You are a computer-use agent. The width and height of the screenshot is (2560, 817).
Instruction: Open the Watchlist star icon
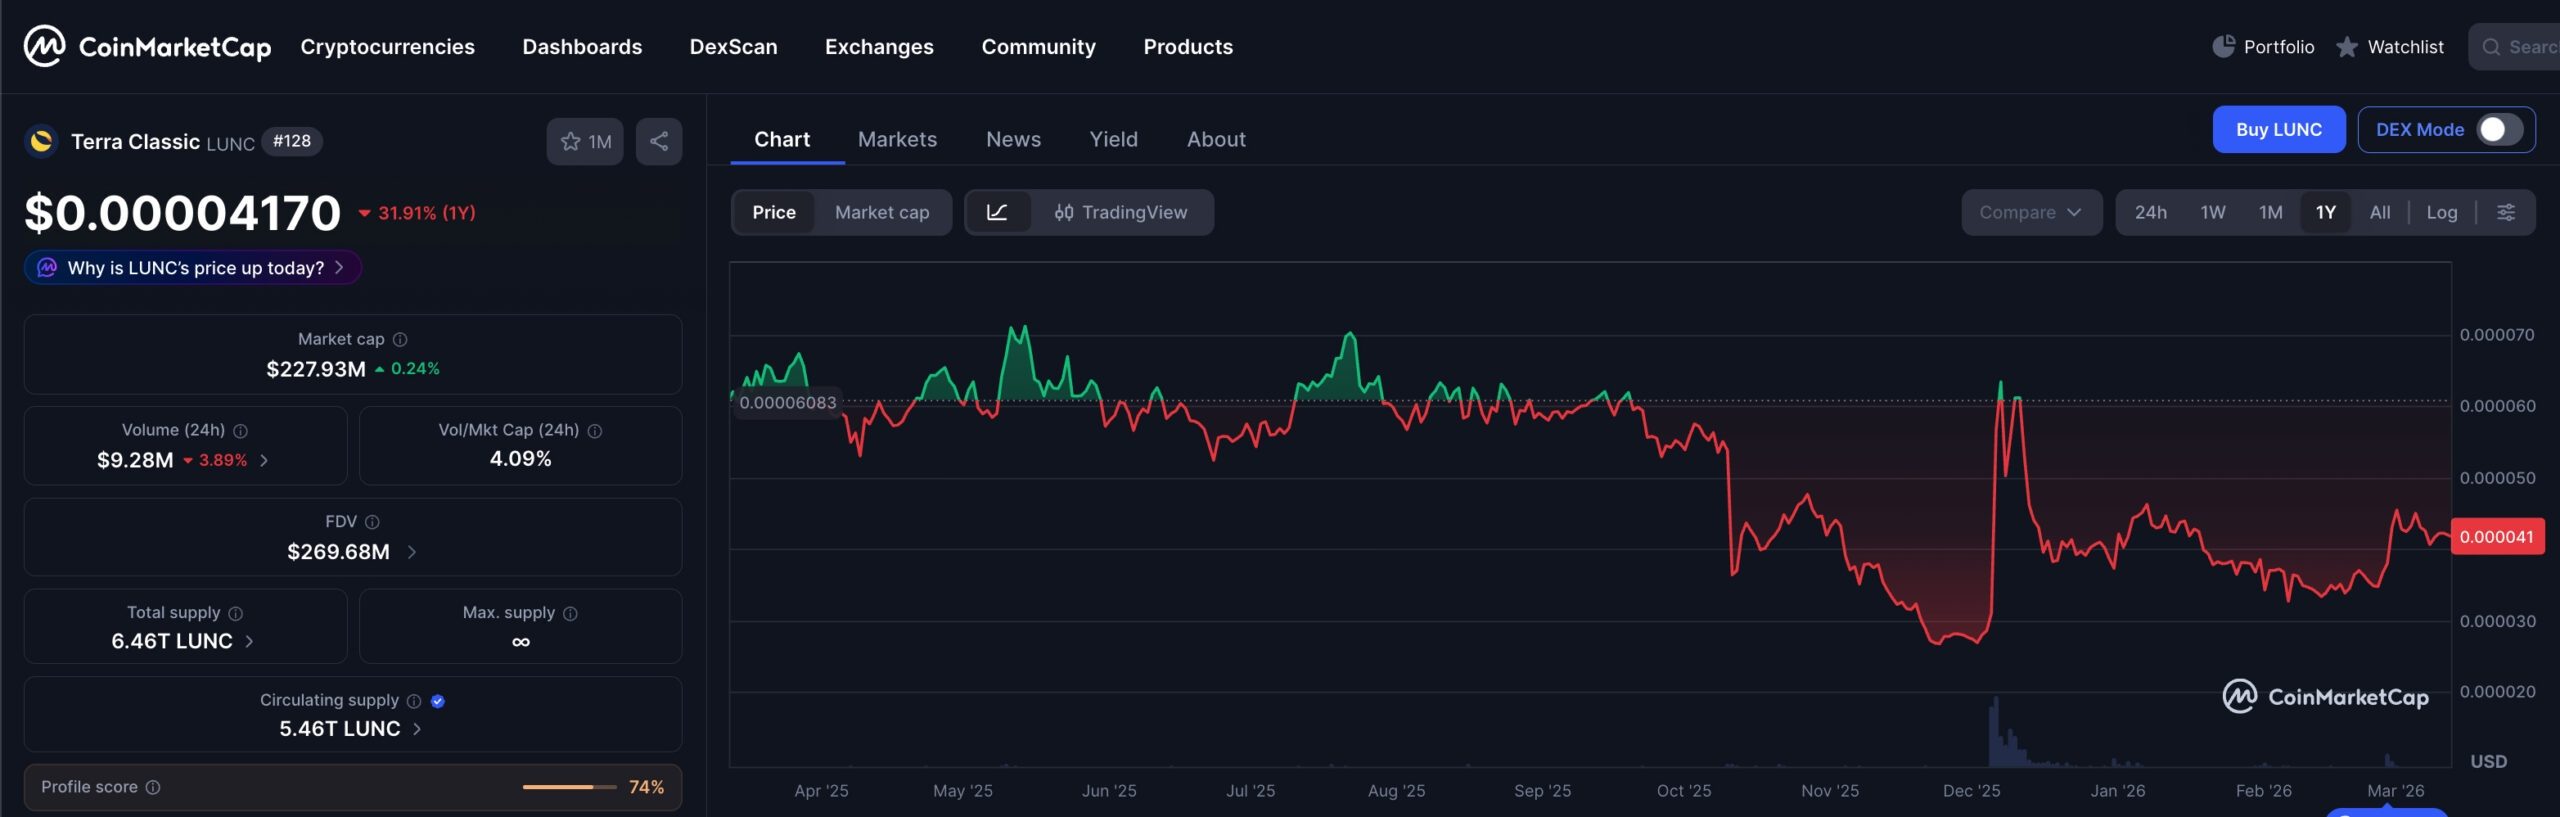[x=2347, y=47]
